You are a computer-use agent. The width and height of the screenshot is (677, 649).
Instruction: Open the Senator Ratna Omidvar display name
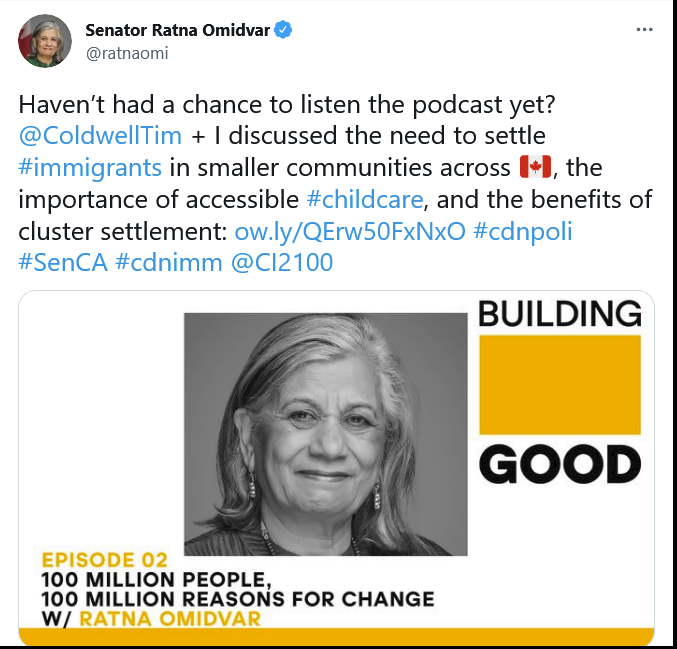coord(177,30)
